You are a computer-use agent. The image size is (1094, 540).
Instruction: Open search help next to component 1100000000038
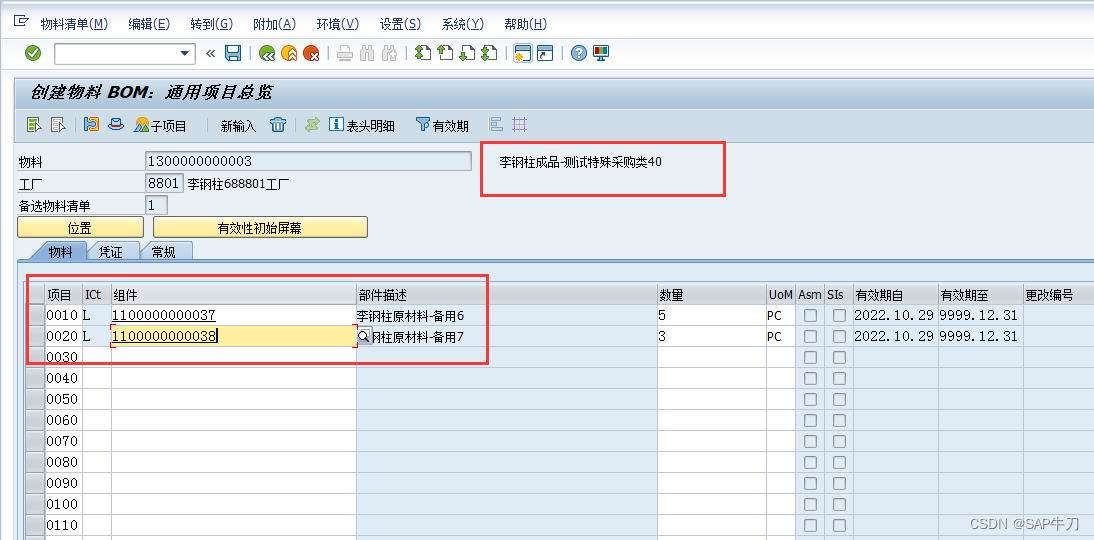coord(365,336)
